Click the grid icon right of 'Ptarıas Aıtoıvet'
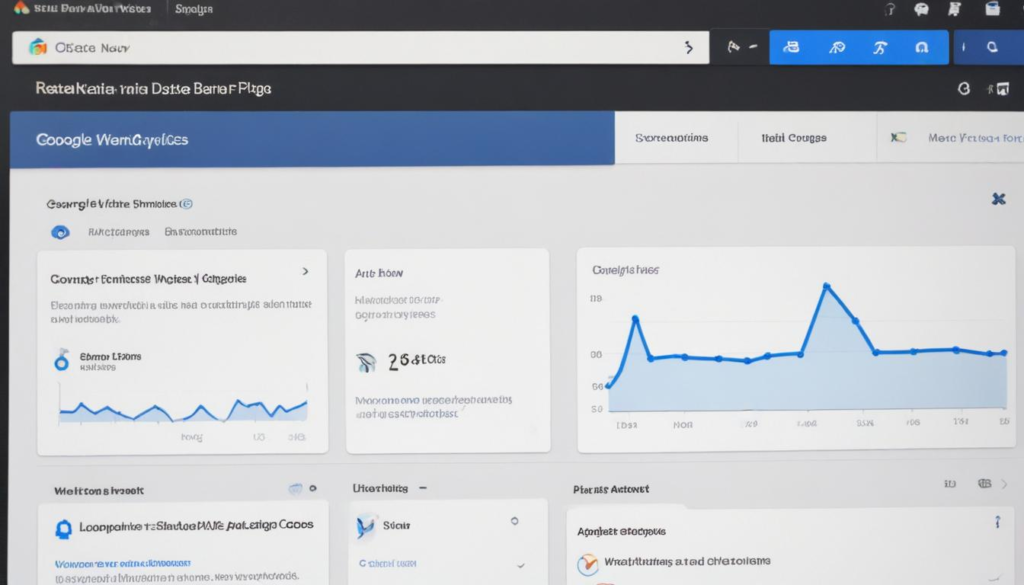The width and height of the screenshot is (1024, 585). tap(984, 483)
